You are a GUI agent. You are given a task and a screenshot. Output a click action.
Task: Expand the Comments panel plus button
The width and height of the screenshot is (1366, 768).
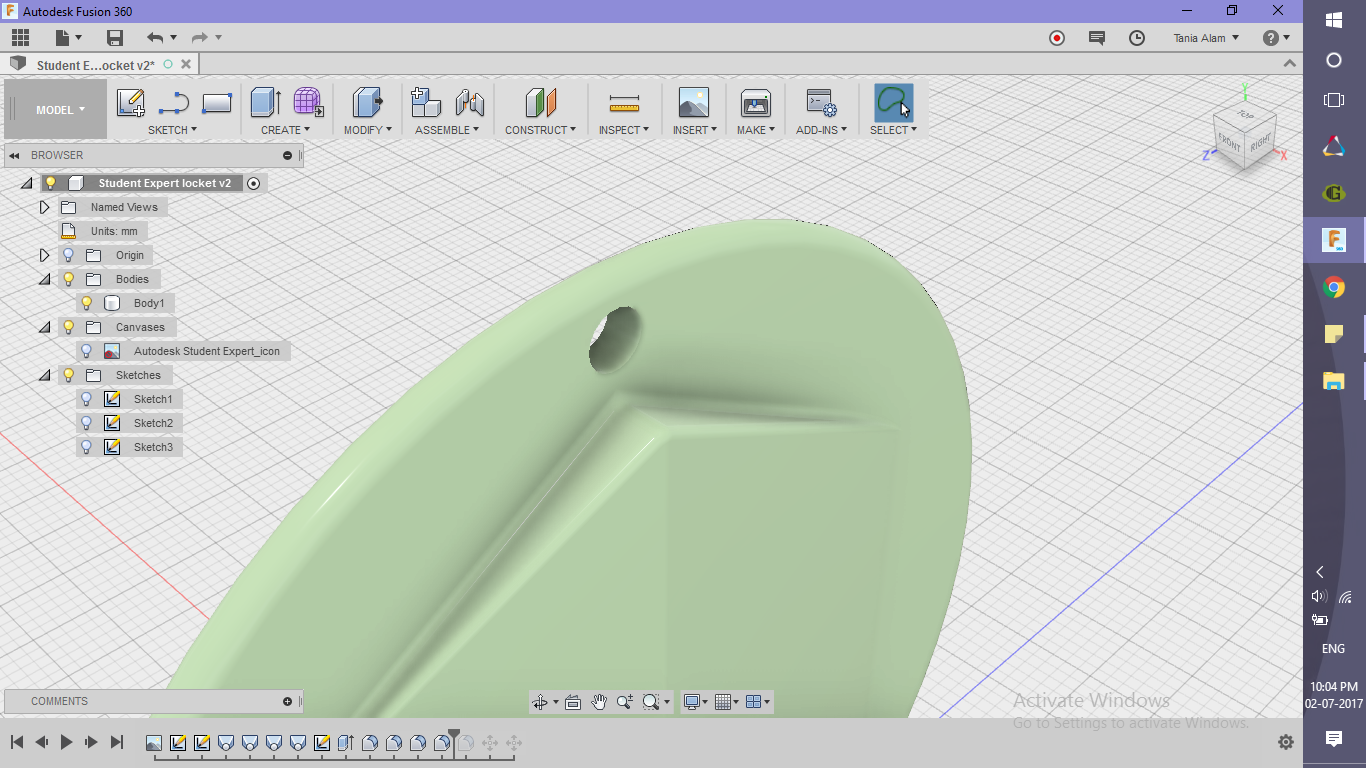click(x=287, y=701)
